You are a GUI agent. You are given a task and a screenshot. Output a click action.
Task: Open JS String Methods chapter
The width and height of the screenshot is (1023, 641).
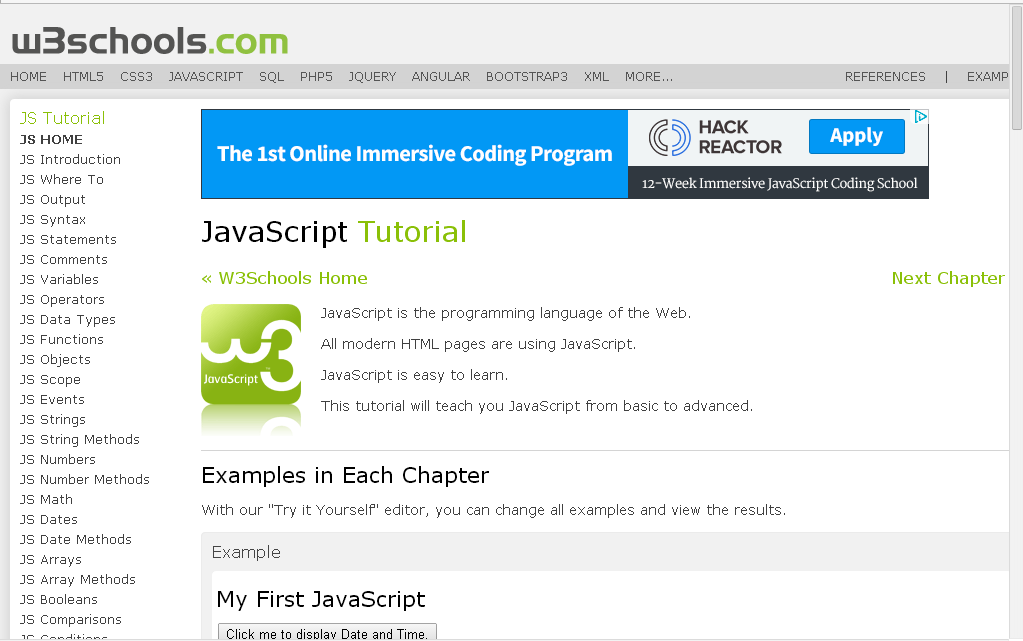point(80,439)
